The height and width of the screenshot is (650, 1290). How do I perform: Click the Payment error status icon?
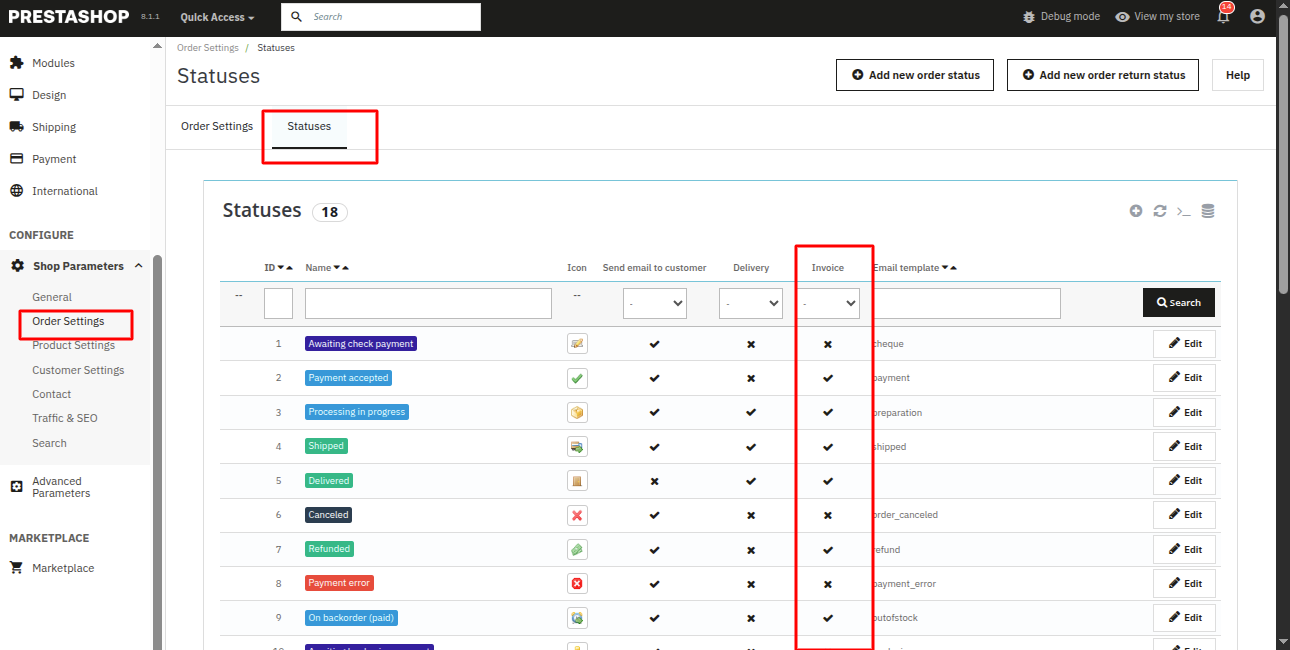[577, 583]
